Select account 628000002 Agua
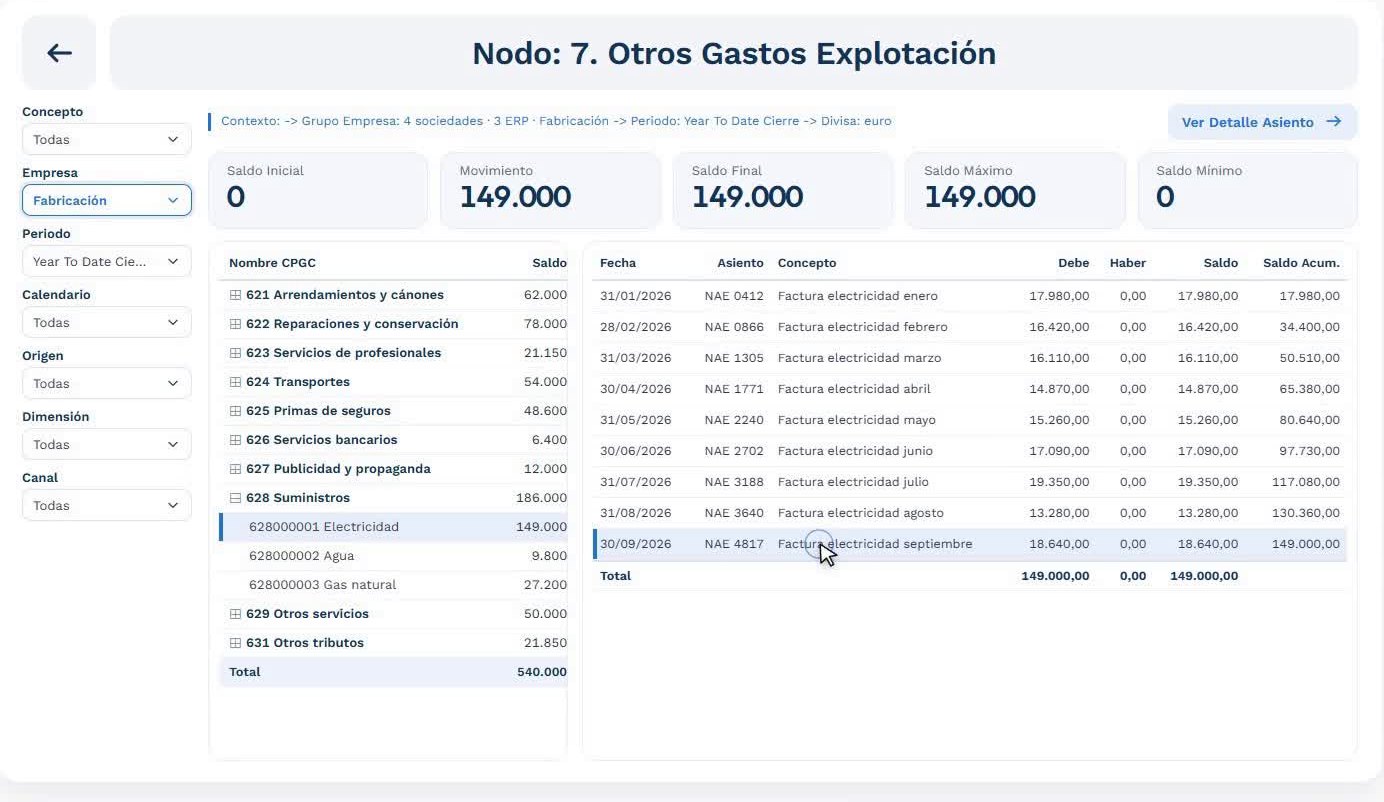This screenshot has height=802, width=1384. 393,556
